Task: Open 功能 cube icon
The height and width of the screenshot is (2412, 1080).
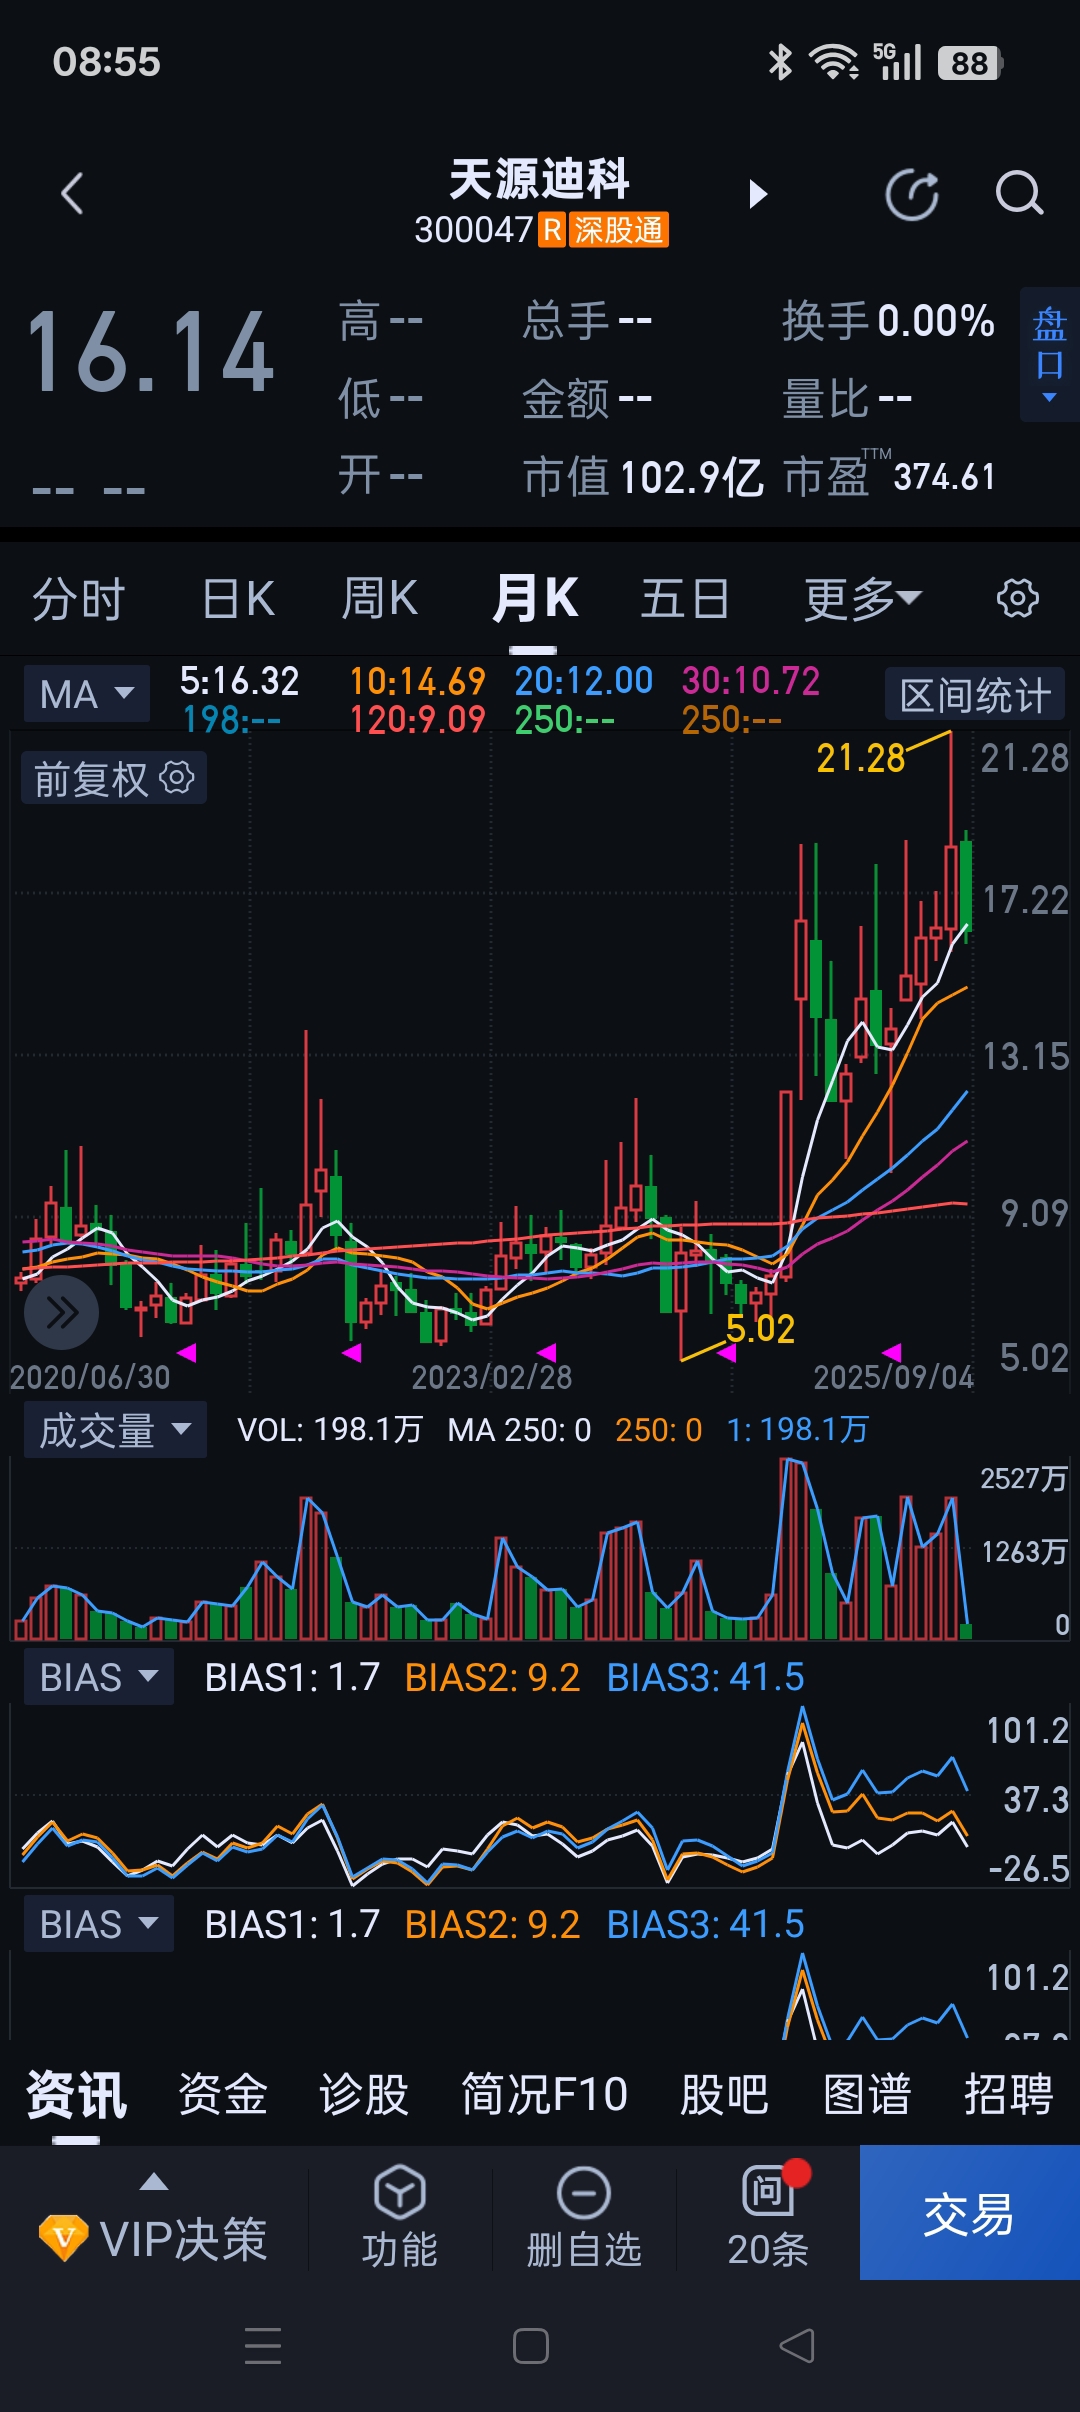Action: [400, 2216]
